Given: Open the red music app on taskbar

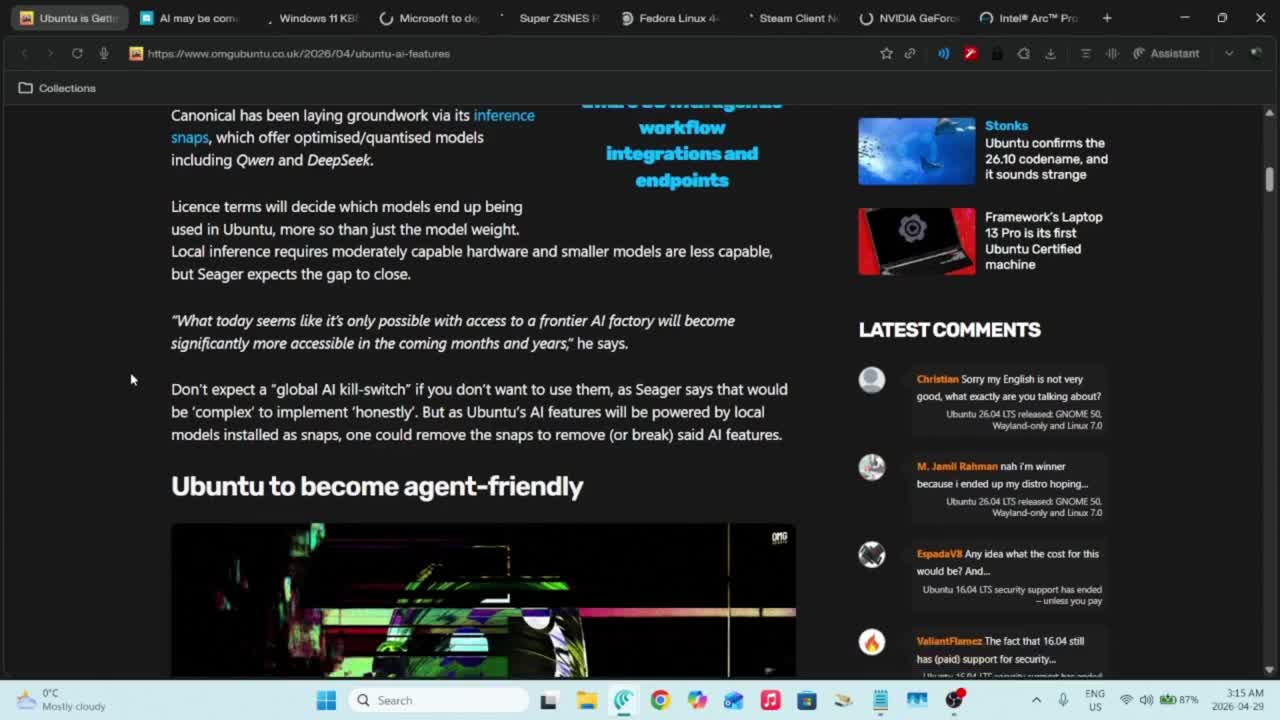Looking at the screenshot, I should [770, 701].
